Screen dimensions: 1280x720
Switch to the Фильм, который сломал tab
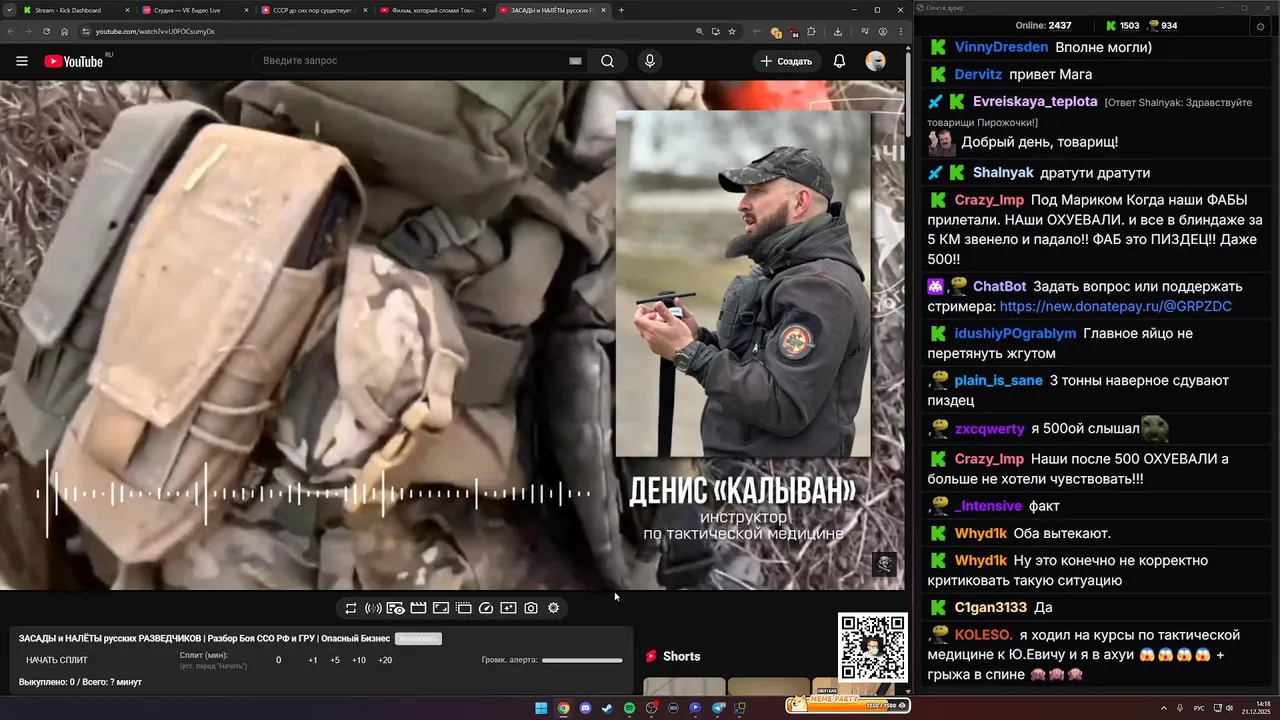point(433,10)
